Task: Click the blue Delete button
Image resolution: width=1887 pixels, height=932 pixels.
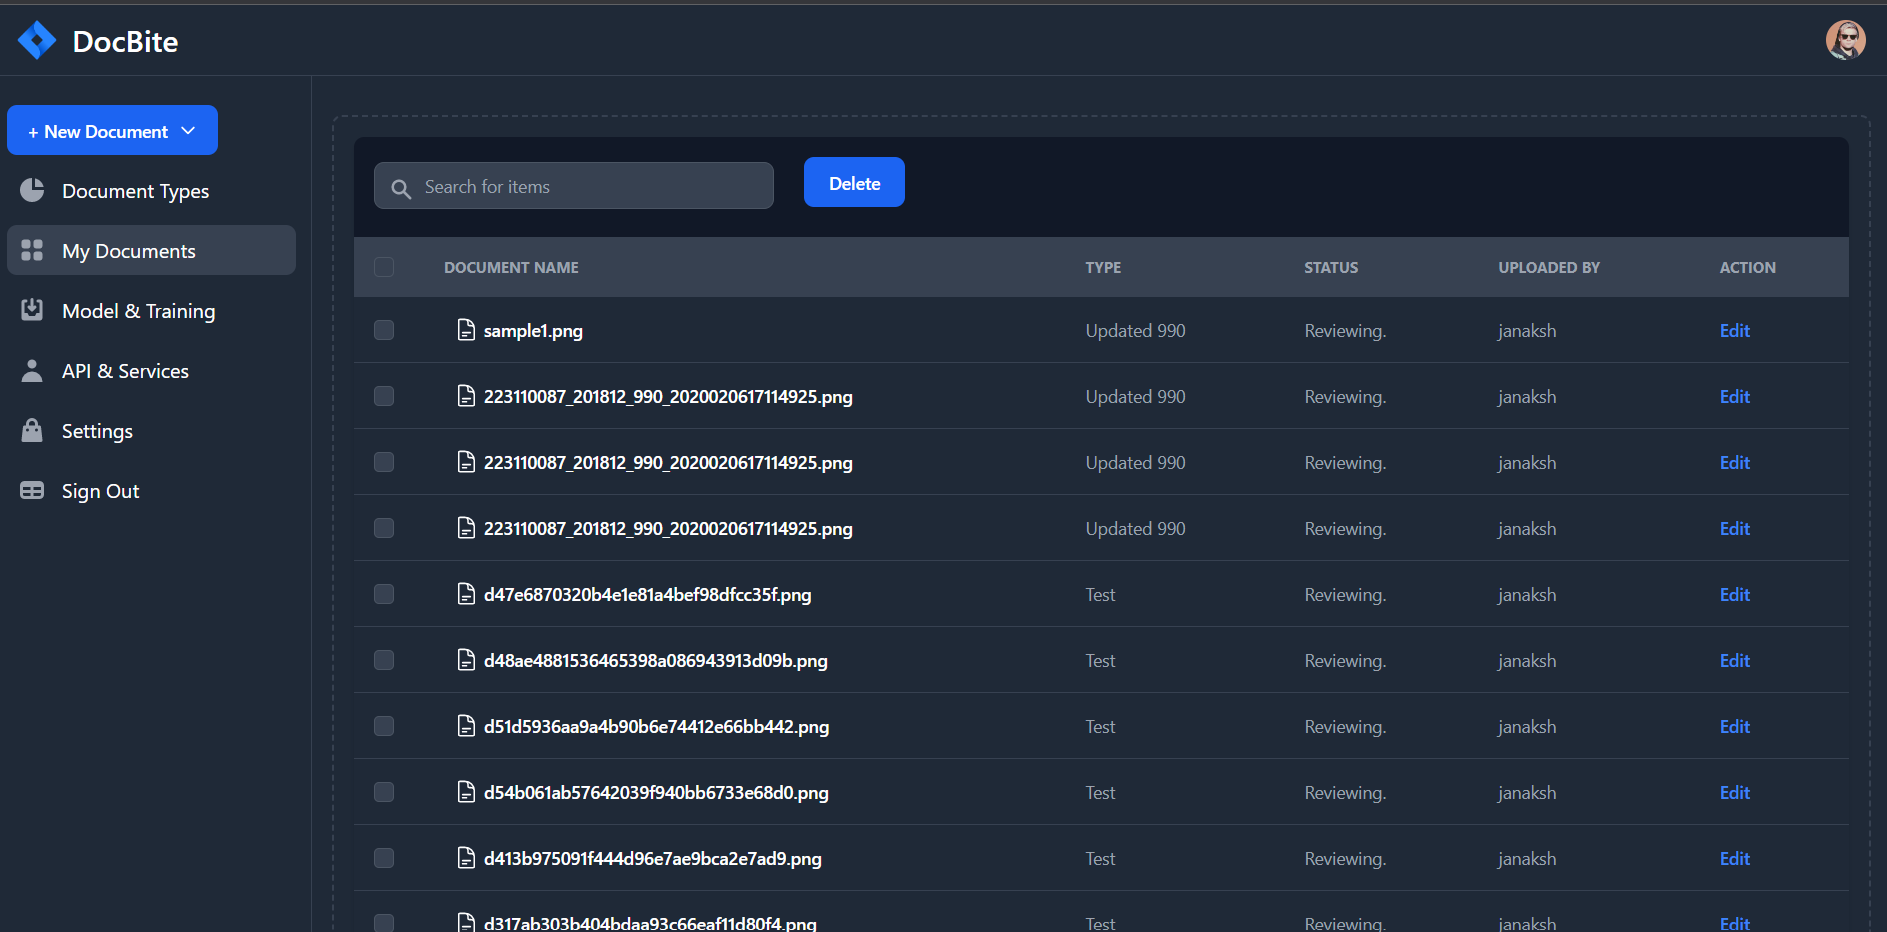Action: click(854, 182)
